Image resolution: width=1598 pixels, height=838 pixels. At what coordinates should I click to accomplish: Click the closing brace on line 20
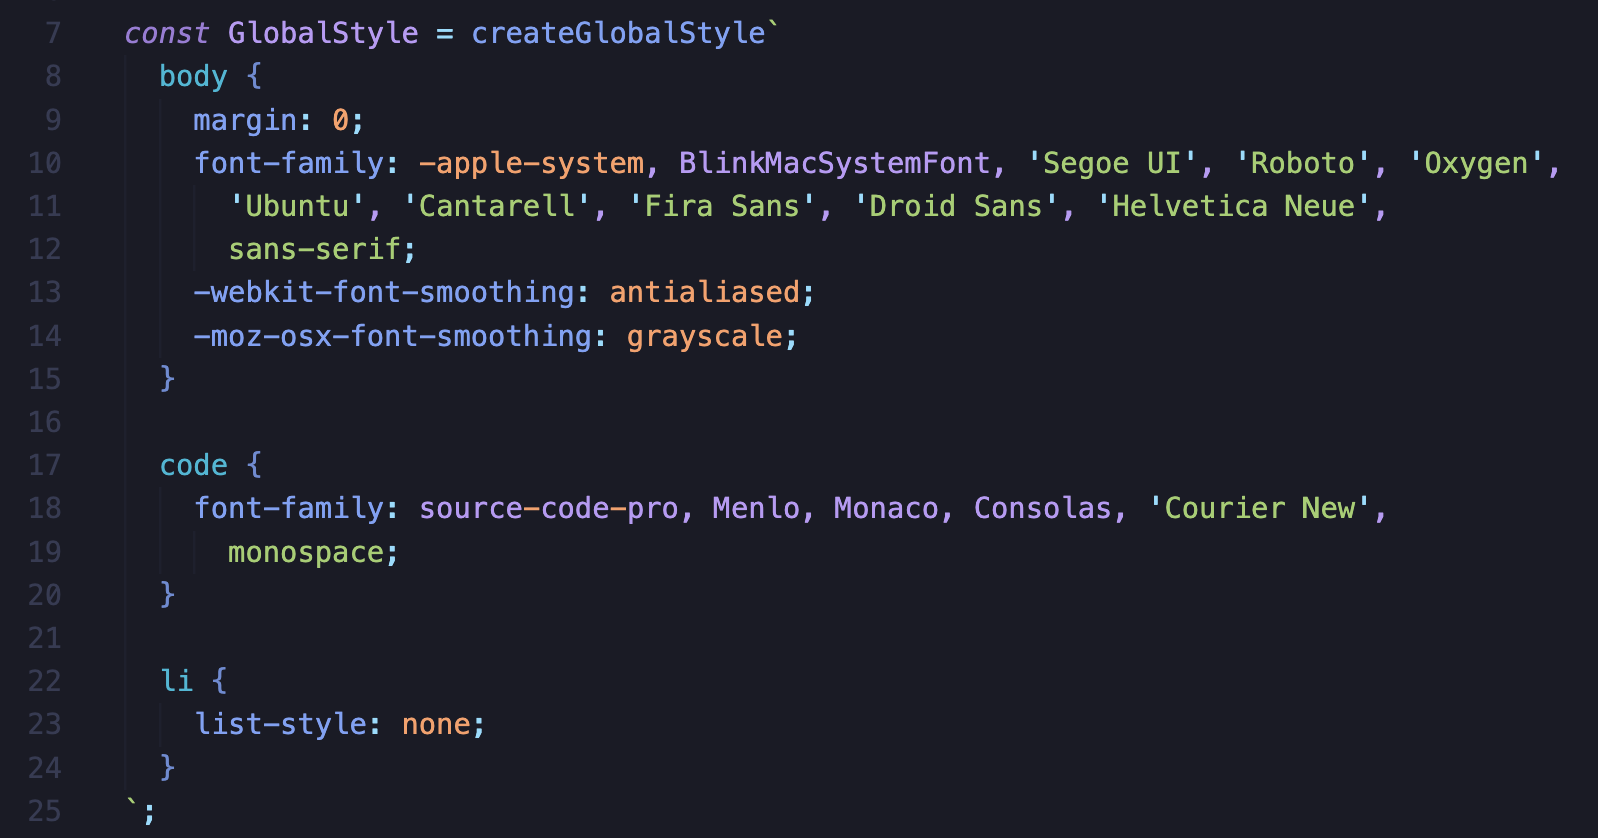(168, 595)
